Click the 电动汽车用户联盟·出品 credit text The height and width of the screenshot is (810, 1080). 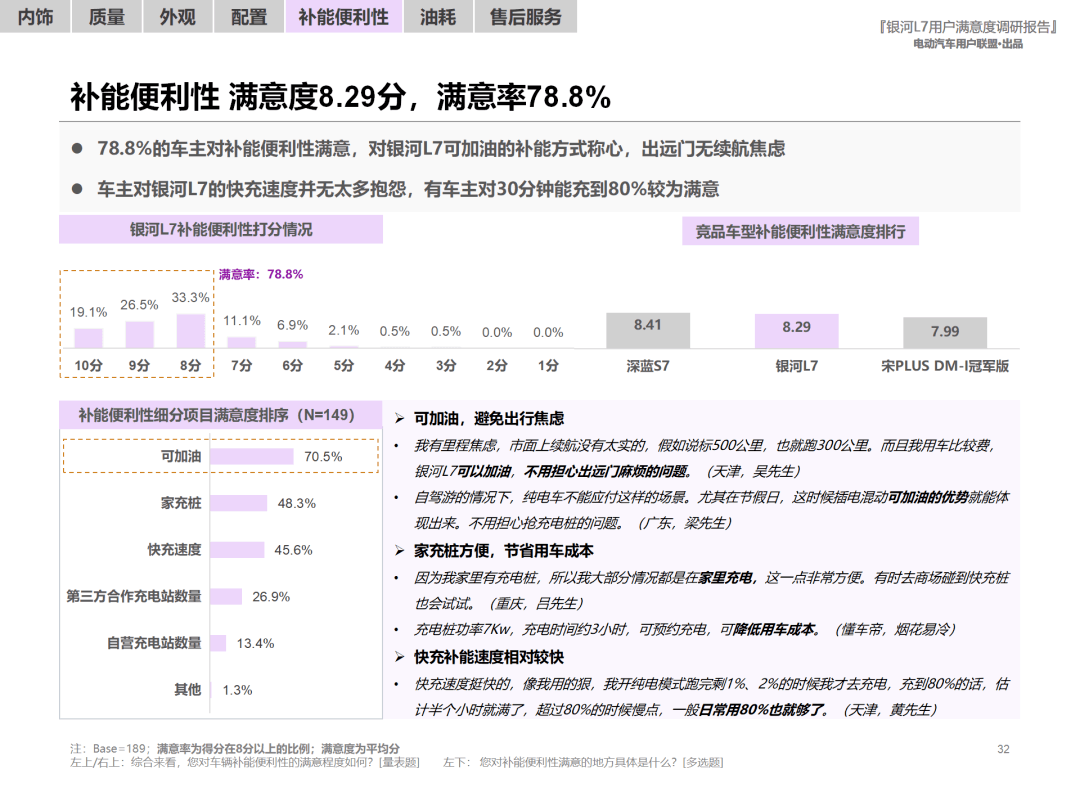(968, 44)
